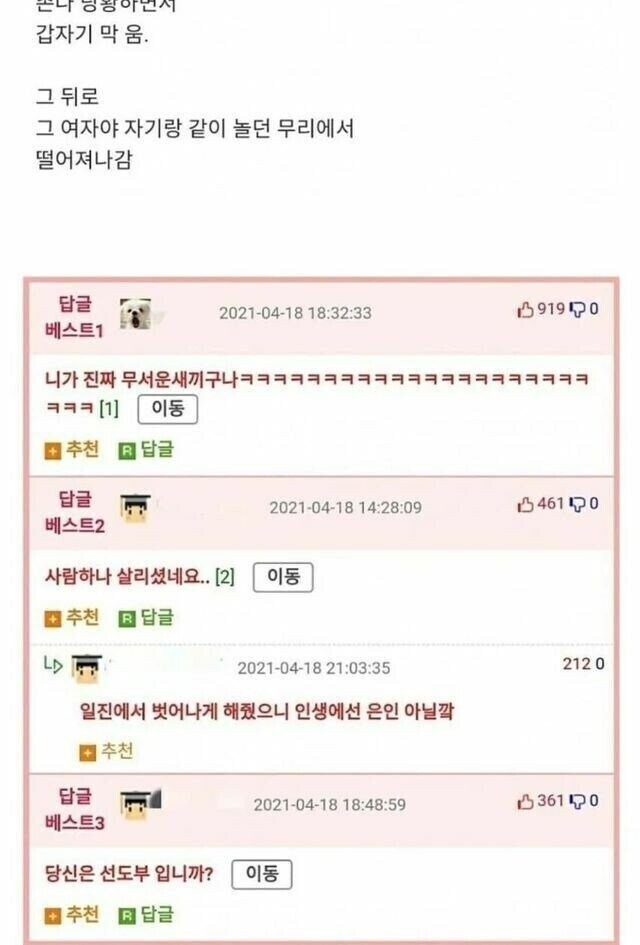Click 추천 under the nested 일진에서 reply
The width and height of the screenshot is (640, 945).
point(106,752)
